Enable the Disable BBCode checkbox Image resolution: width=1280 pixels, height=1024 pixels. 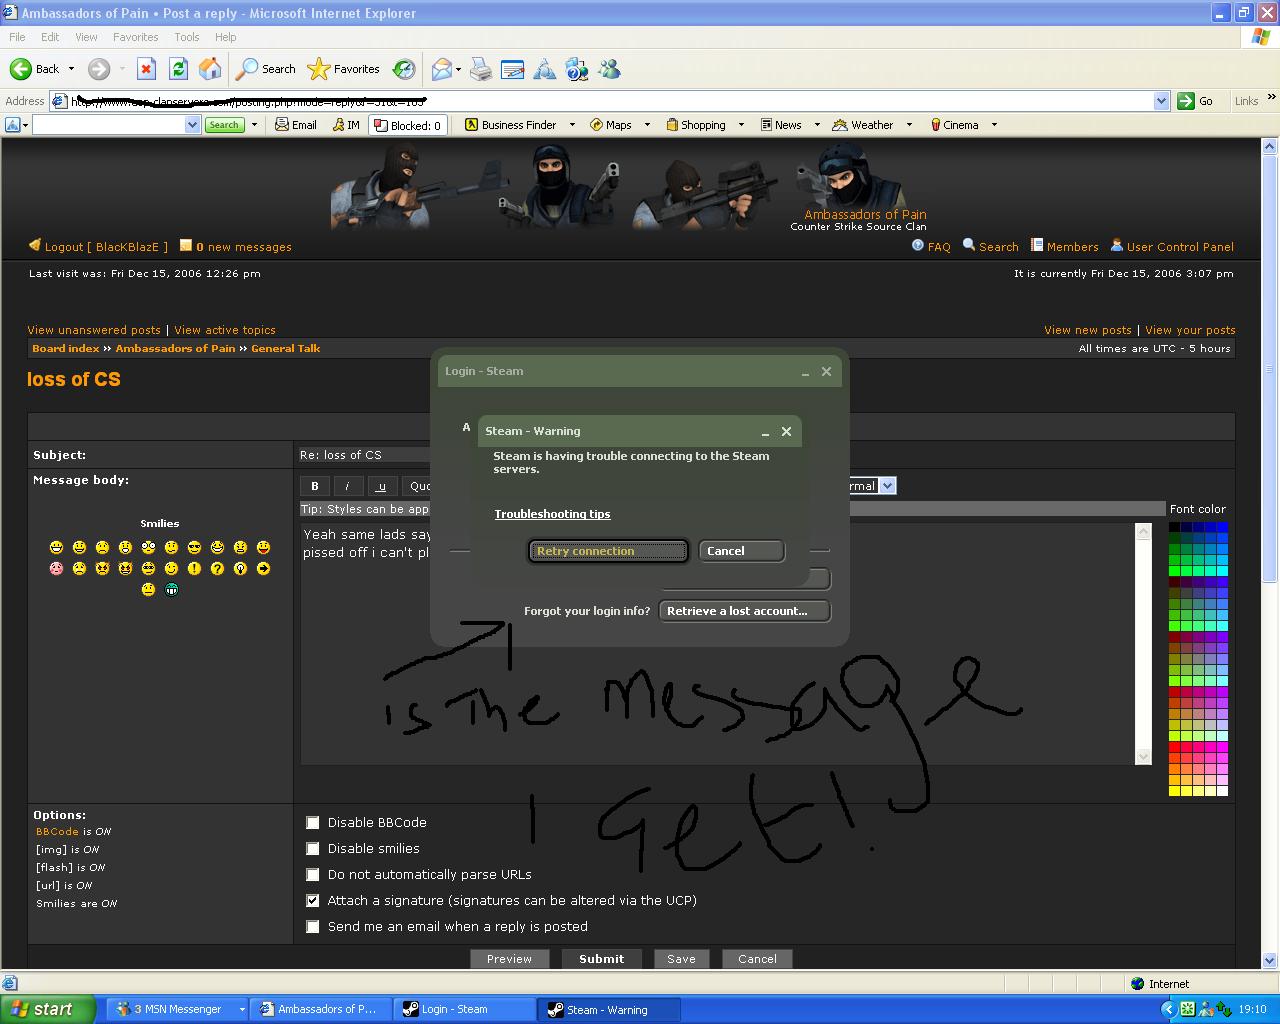(313, 822)
